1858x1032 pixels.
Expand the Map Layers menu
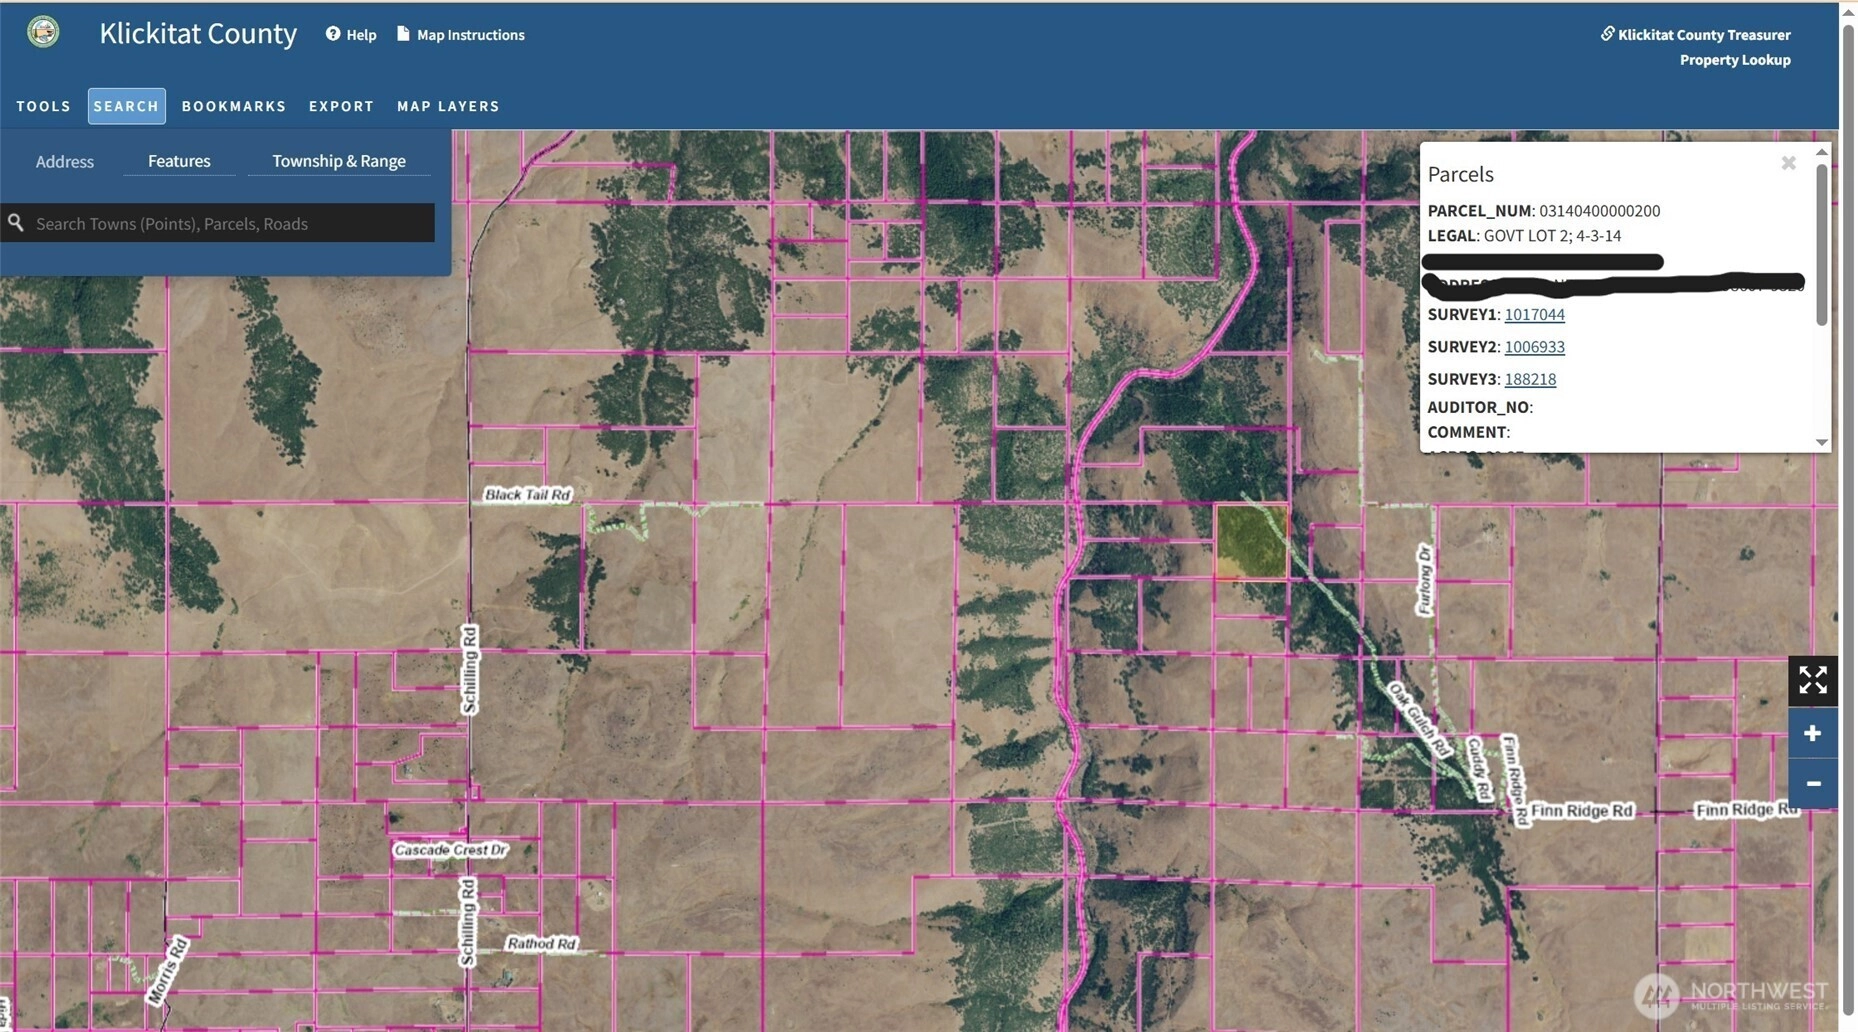[448, 106]
